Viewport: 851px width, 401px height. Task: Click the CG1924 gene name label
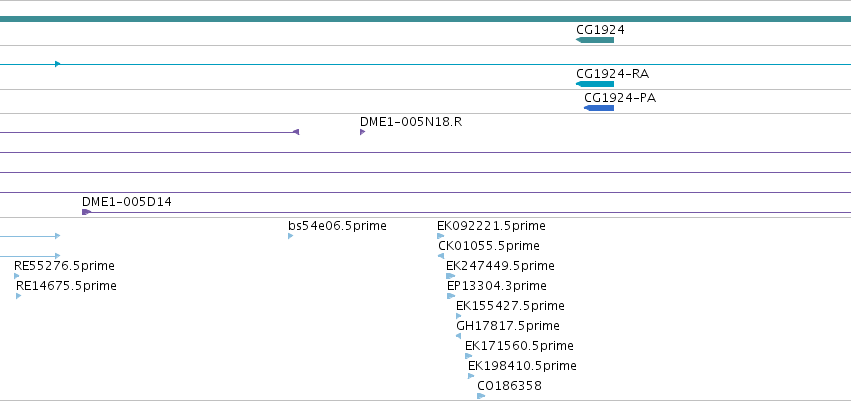(600, 30)
